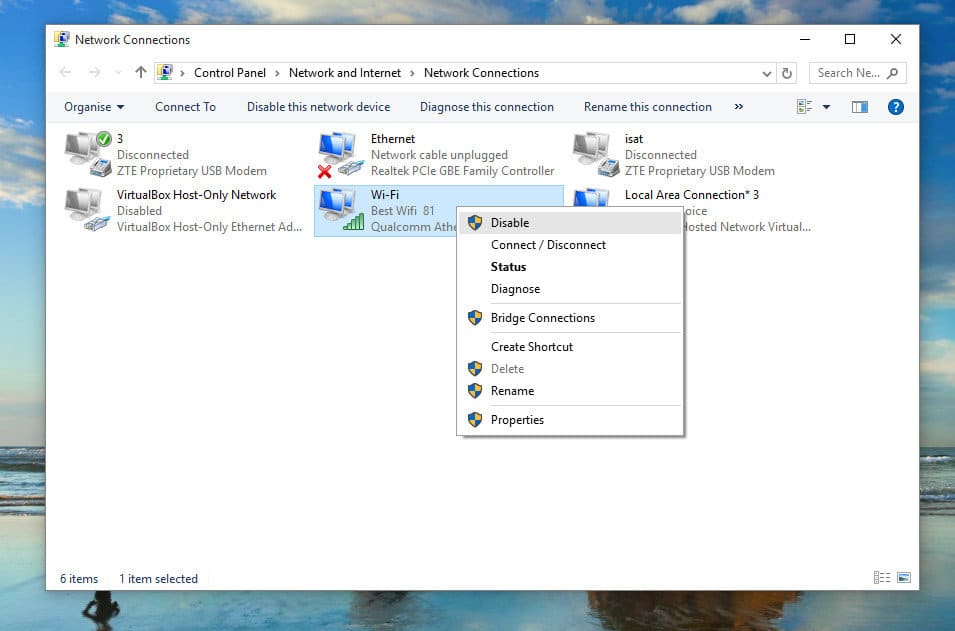Click 'Local Area Connection* 3' name
This screenshot has width=955, height=631.
coord(692,195)
